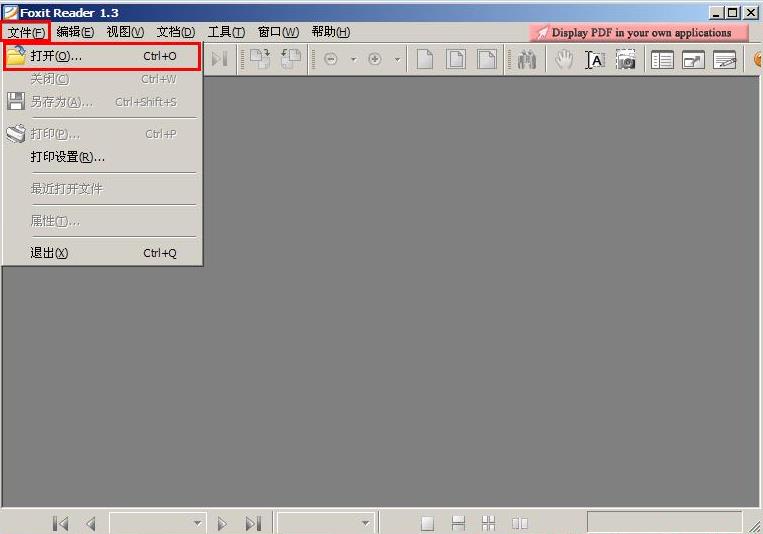Go to next page in bottom bar

coord(222,524)
